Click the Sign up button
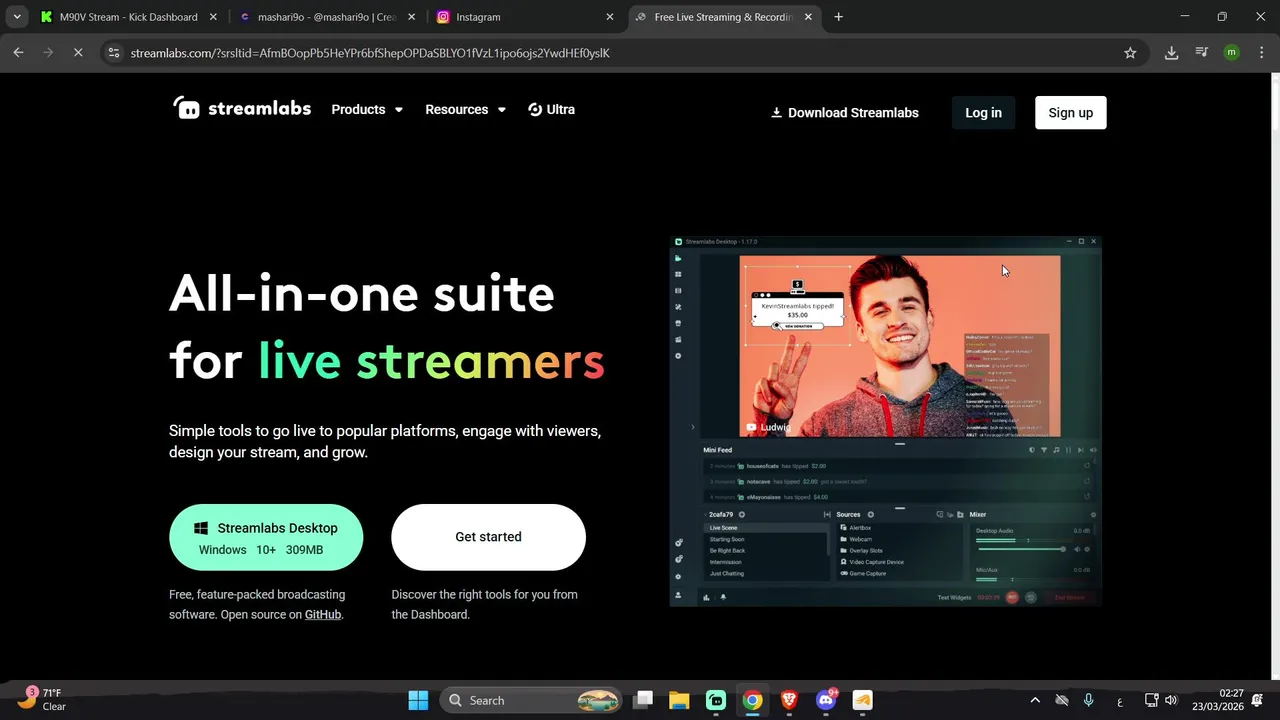 (1070, 113)
